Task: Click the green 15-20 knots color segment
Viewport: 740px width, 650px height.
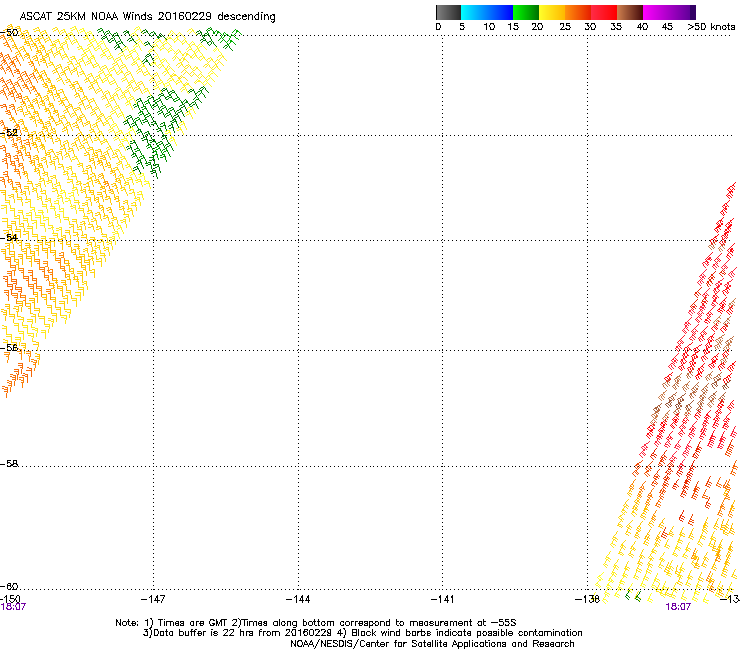Action: 526,12
